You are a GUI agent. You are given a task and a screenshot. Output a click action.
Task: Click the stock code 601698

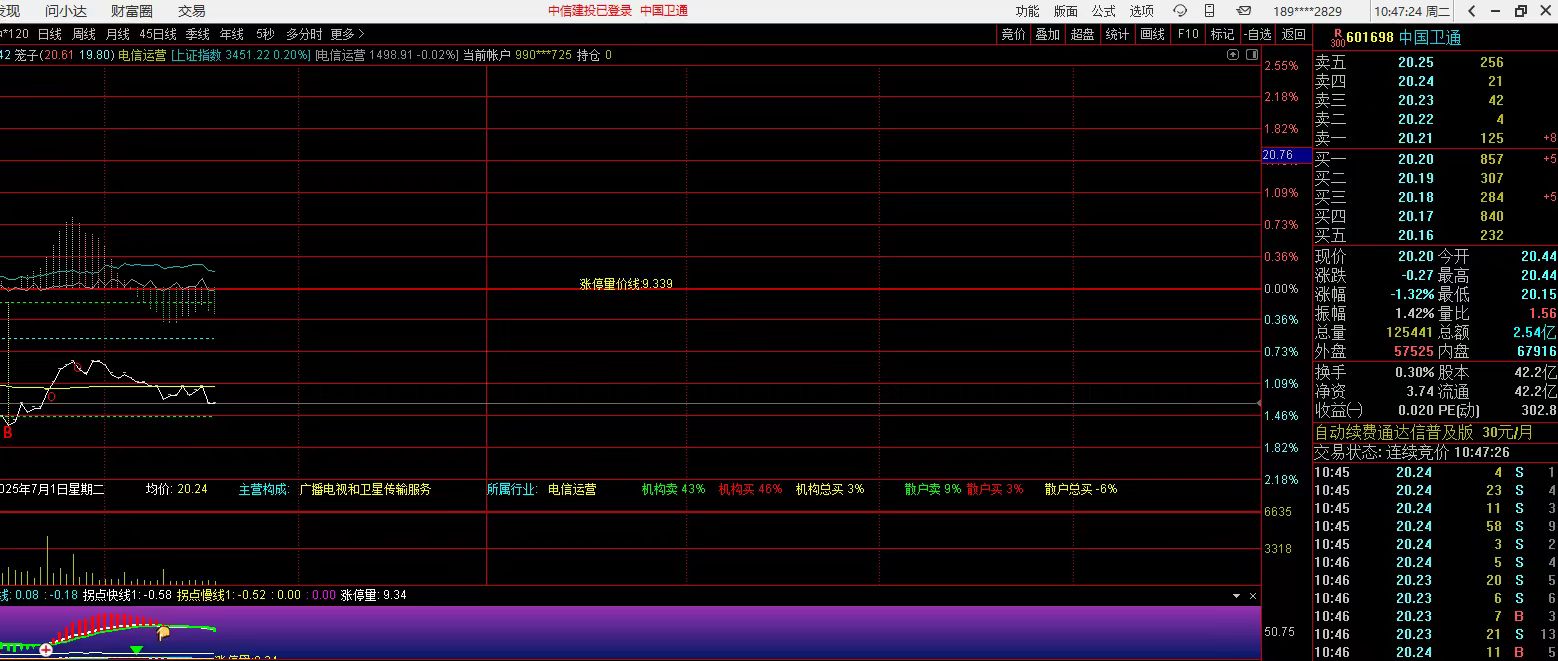[1370, 38]
